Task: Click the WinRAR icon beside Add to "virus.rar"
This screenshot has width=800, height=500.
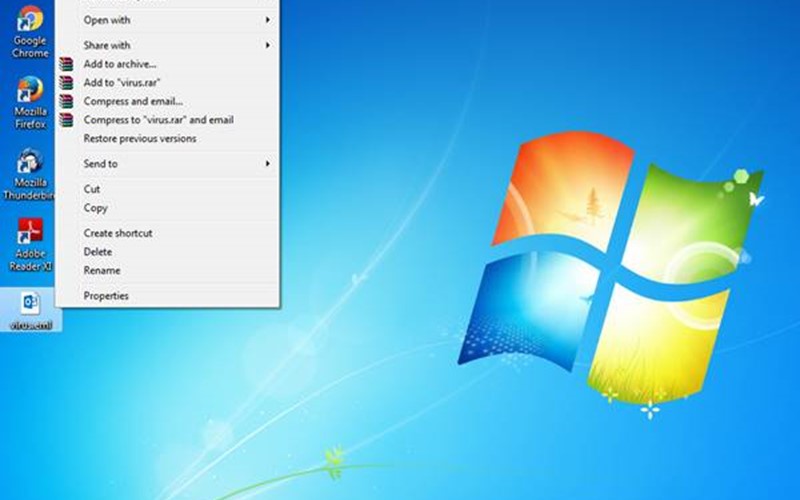Action: pyautogui.click(x=66, y=83)
